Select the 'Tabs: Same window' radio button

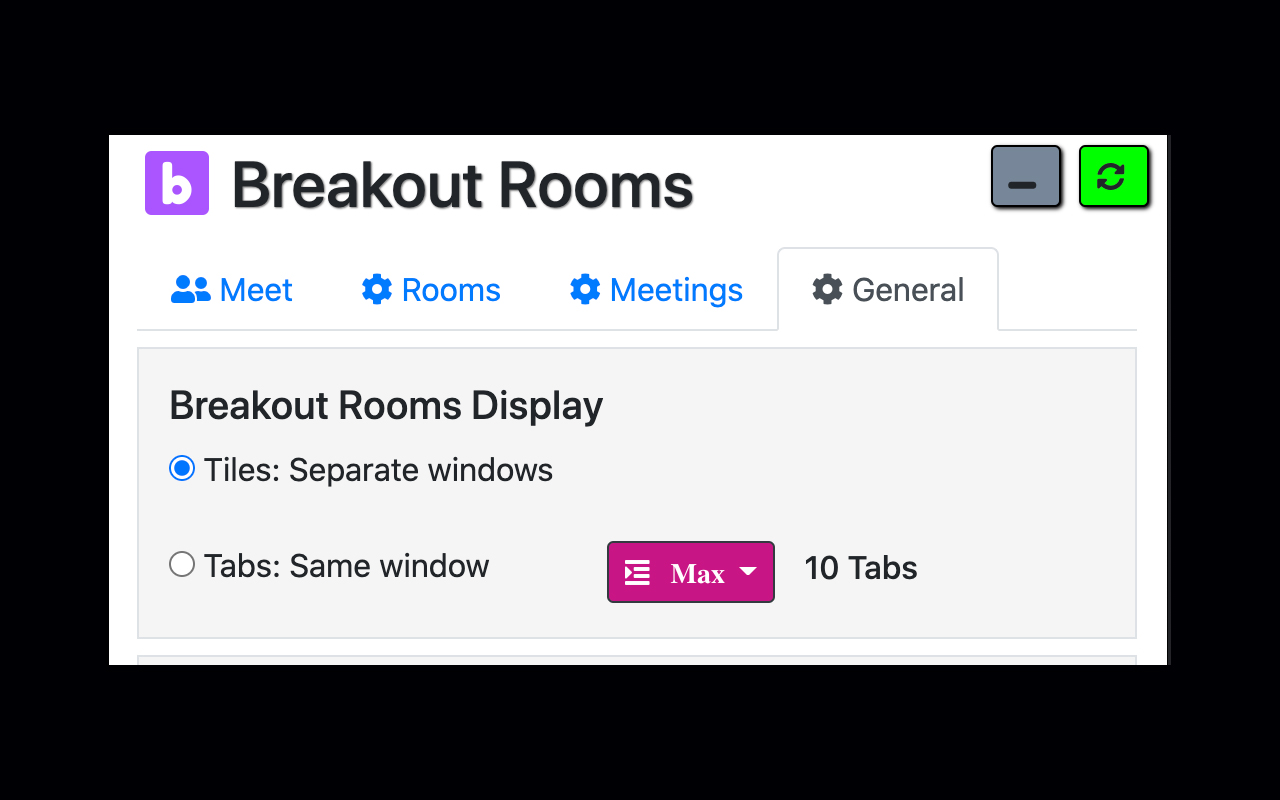click(182, 563)
